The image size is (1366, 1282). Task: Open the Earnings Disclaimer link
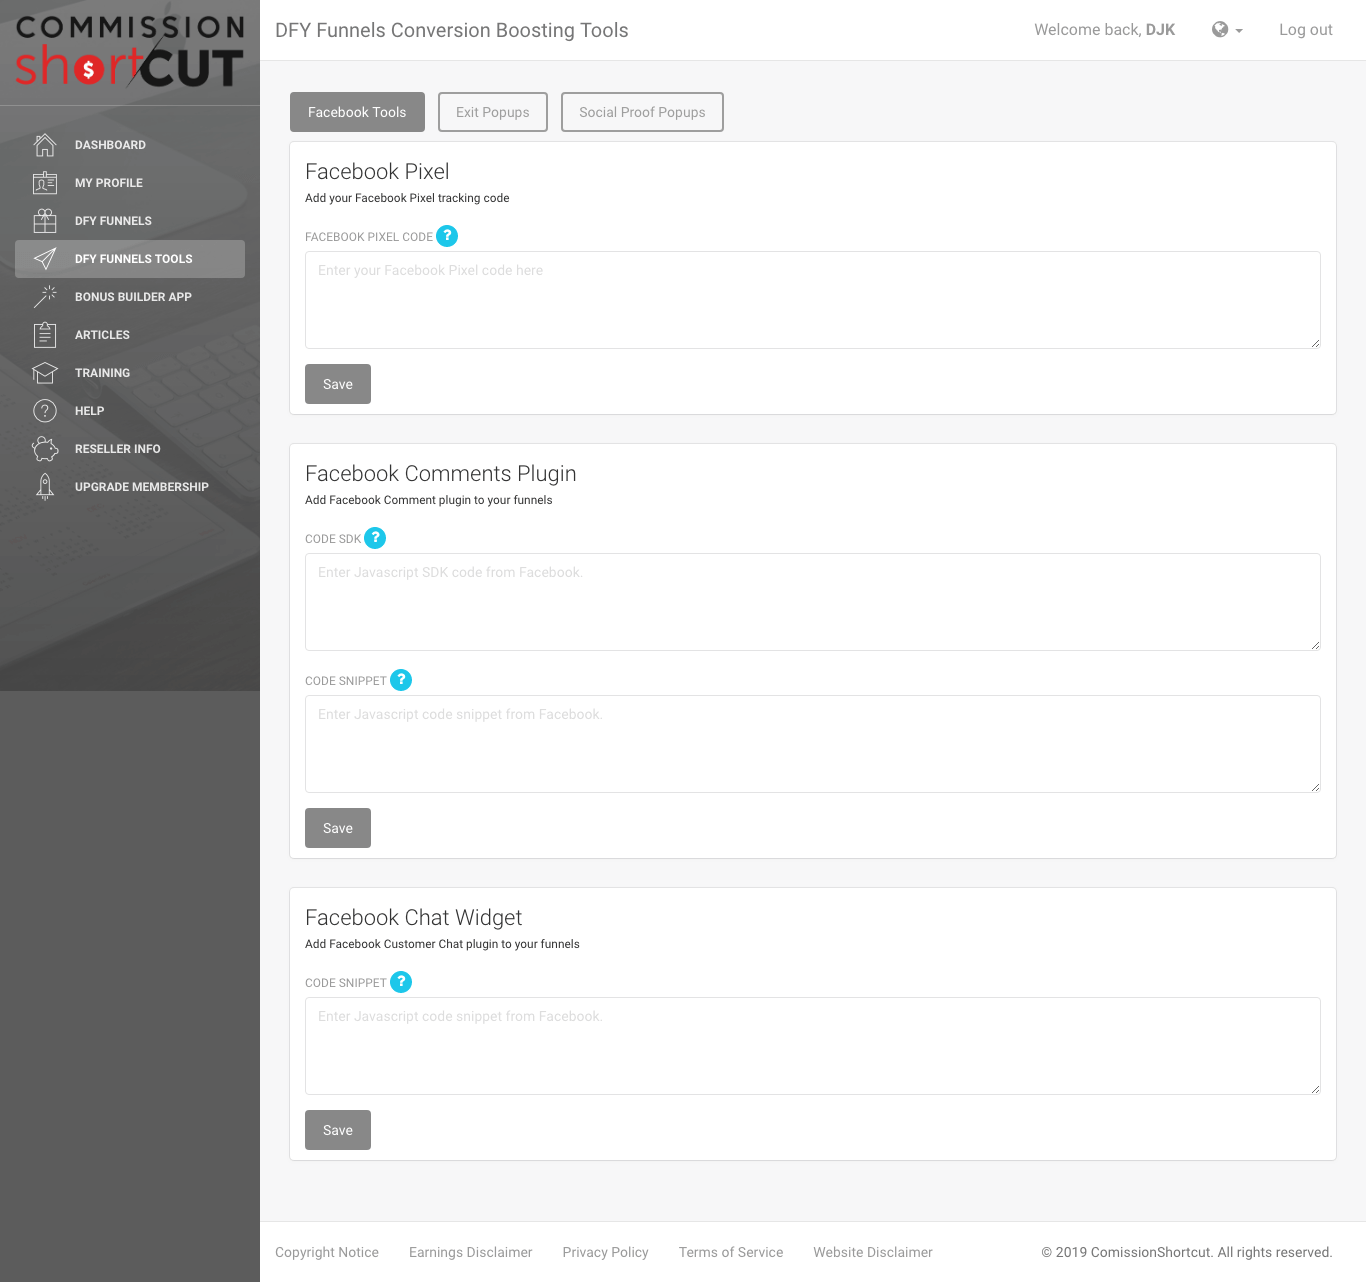tap(471, 1252)
